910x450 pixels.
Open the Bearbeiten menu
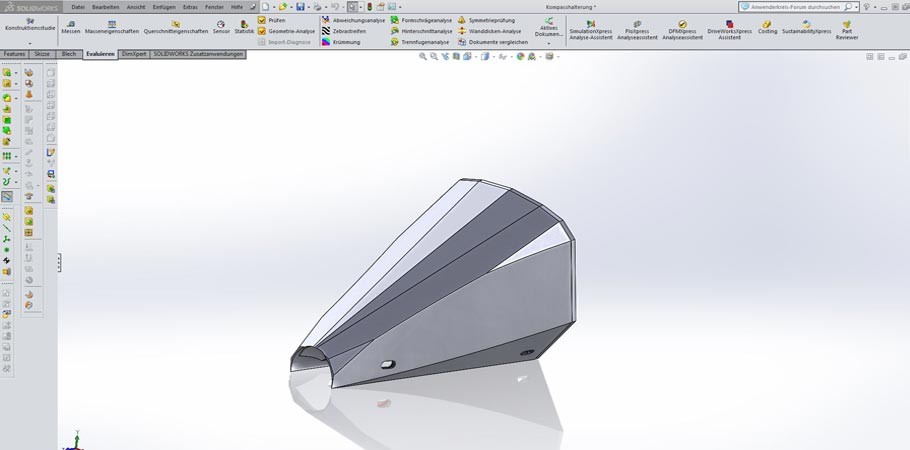coord(106,7)
